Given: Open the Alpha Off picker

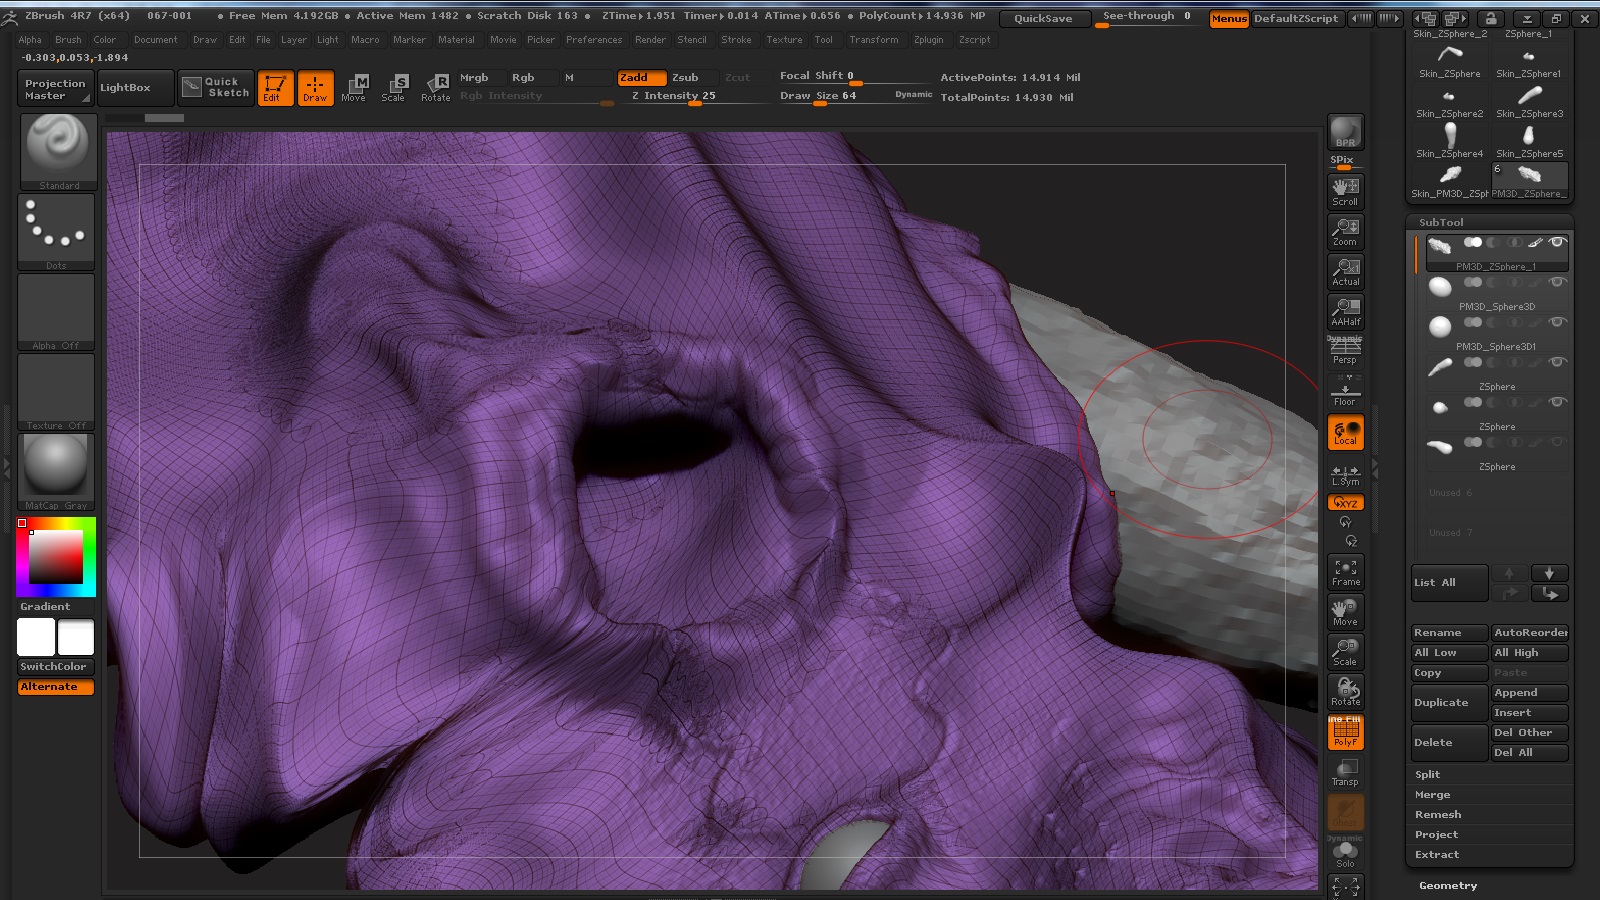Looking at the screenshot, I should coord(56,312).
